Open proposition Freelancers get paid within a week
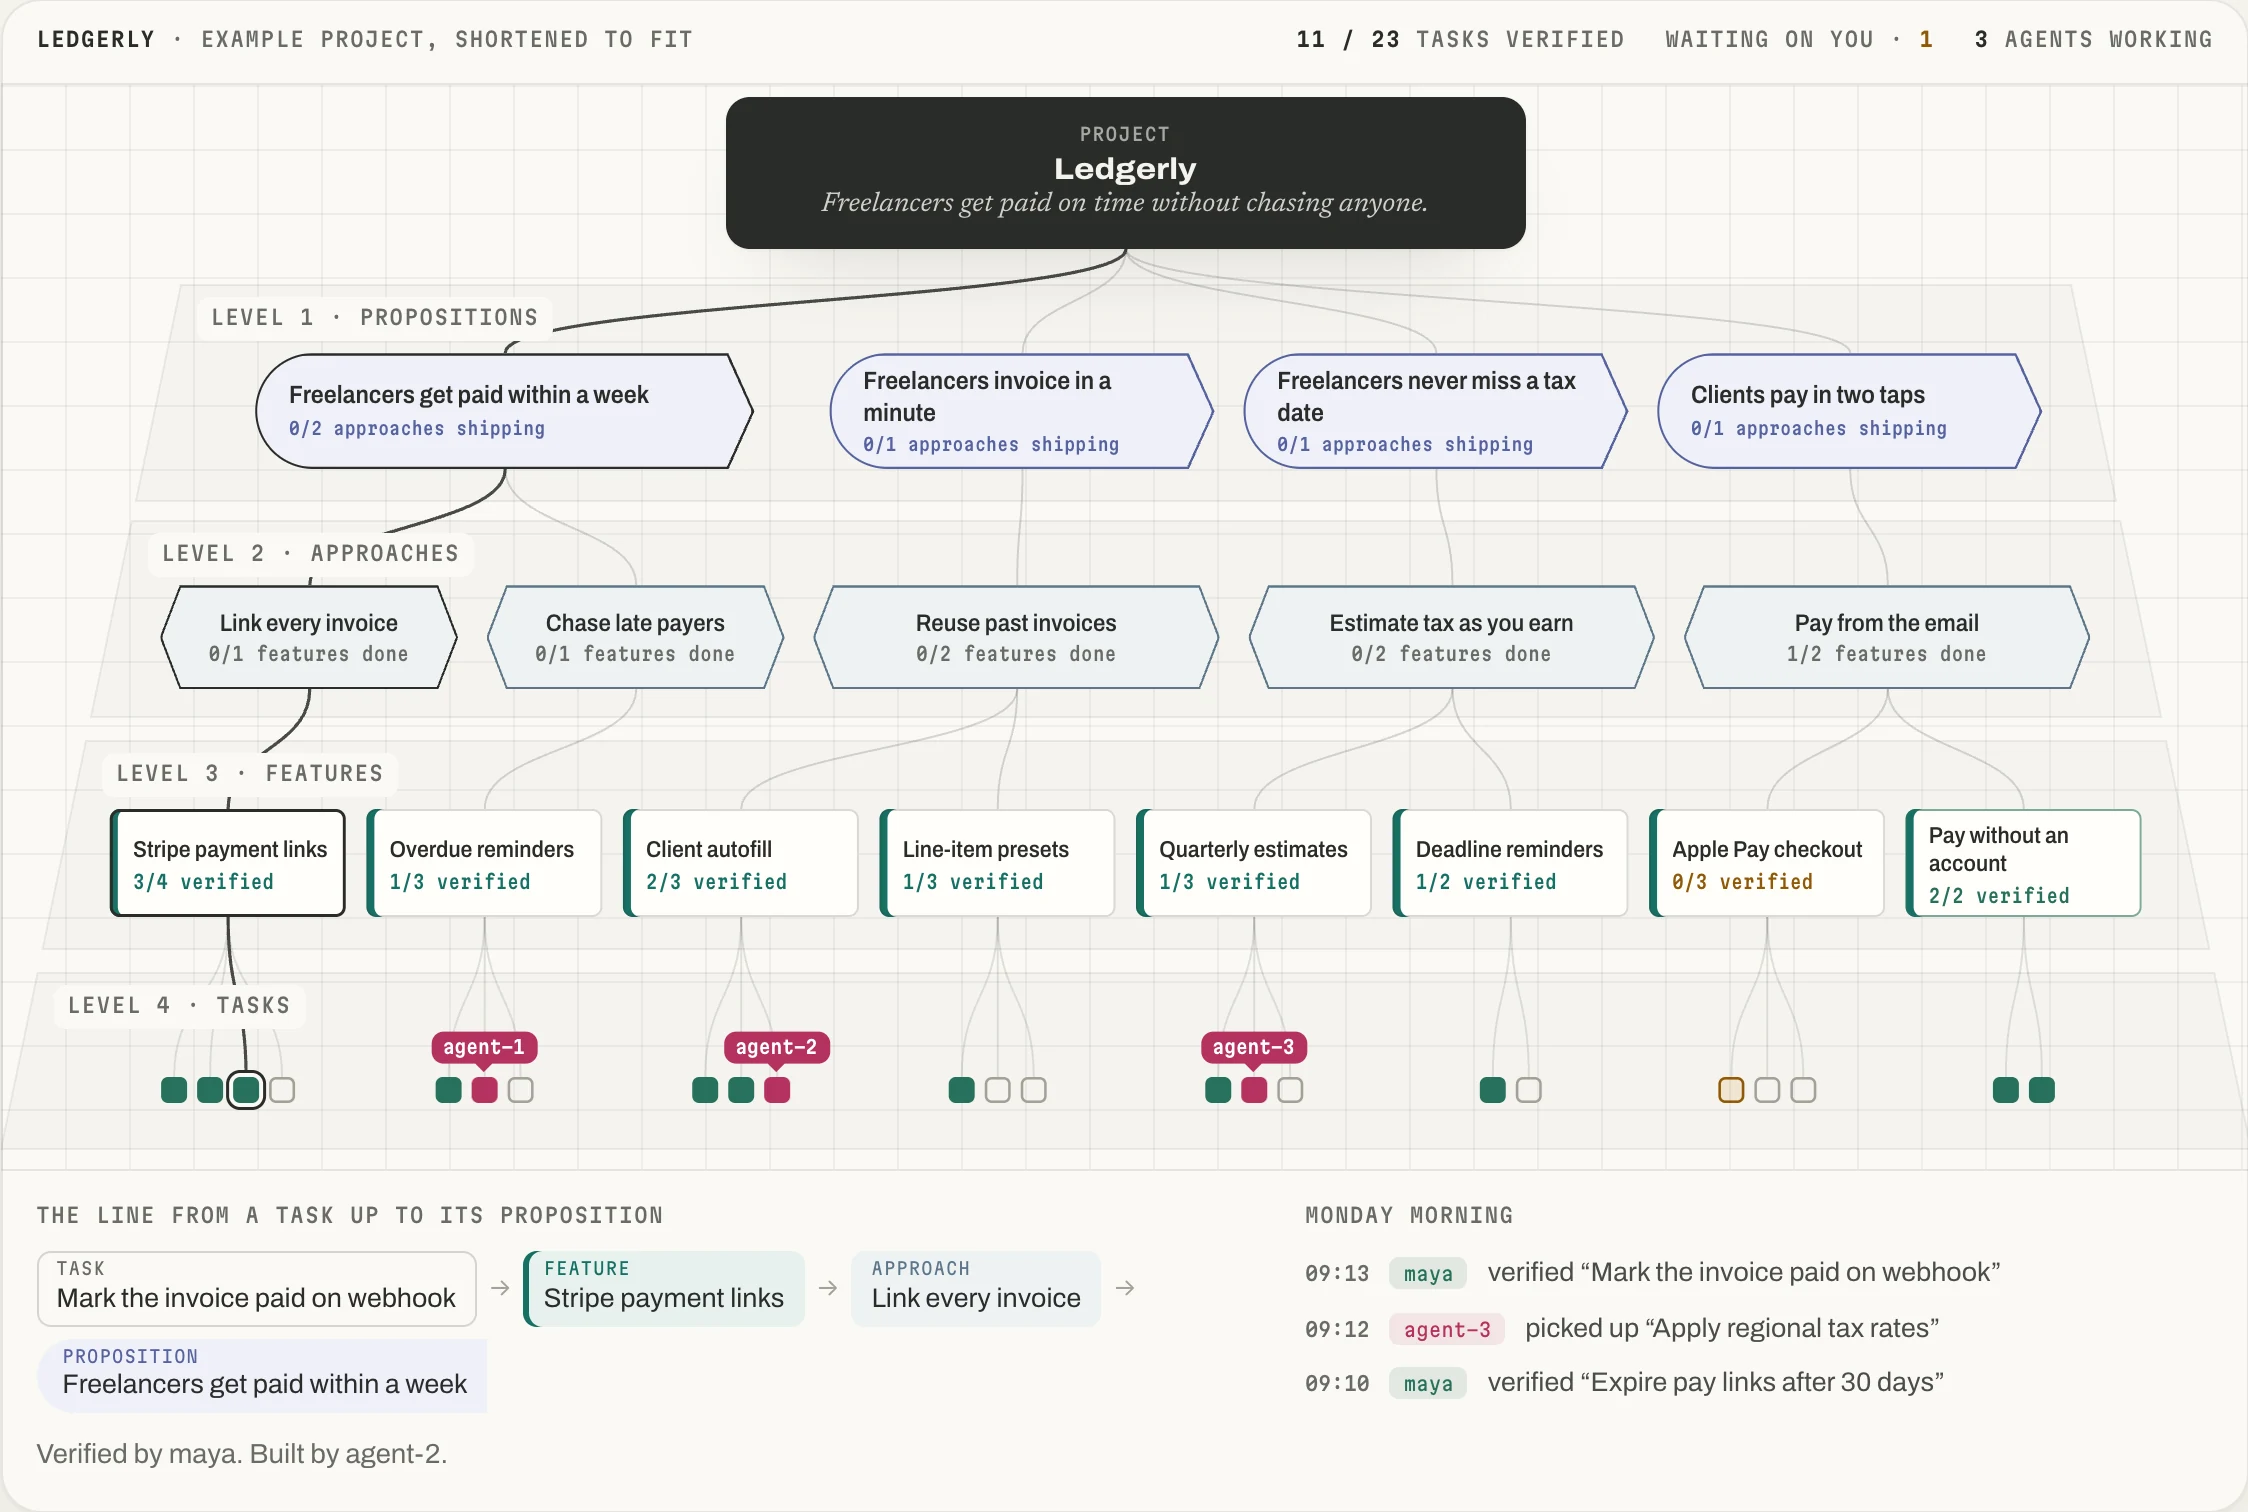2248x1512 pixels. click(x=504, y=411)
